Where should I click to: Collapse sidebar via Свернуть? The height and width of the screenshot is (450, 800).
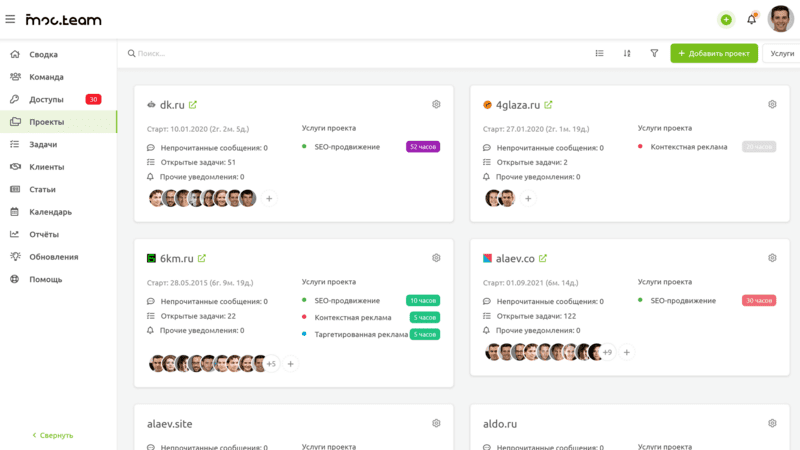click(53, 435)
